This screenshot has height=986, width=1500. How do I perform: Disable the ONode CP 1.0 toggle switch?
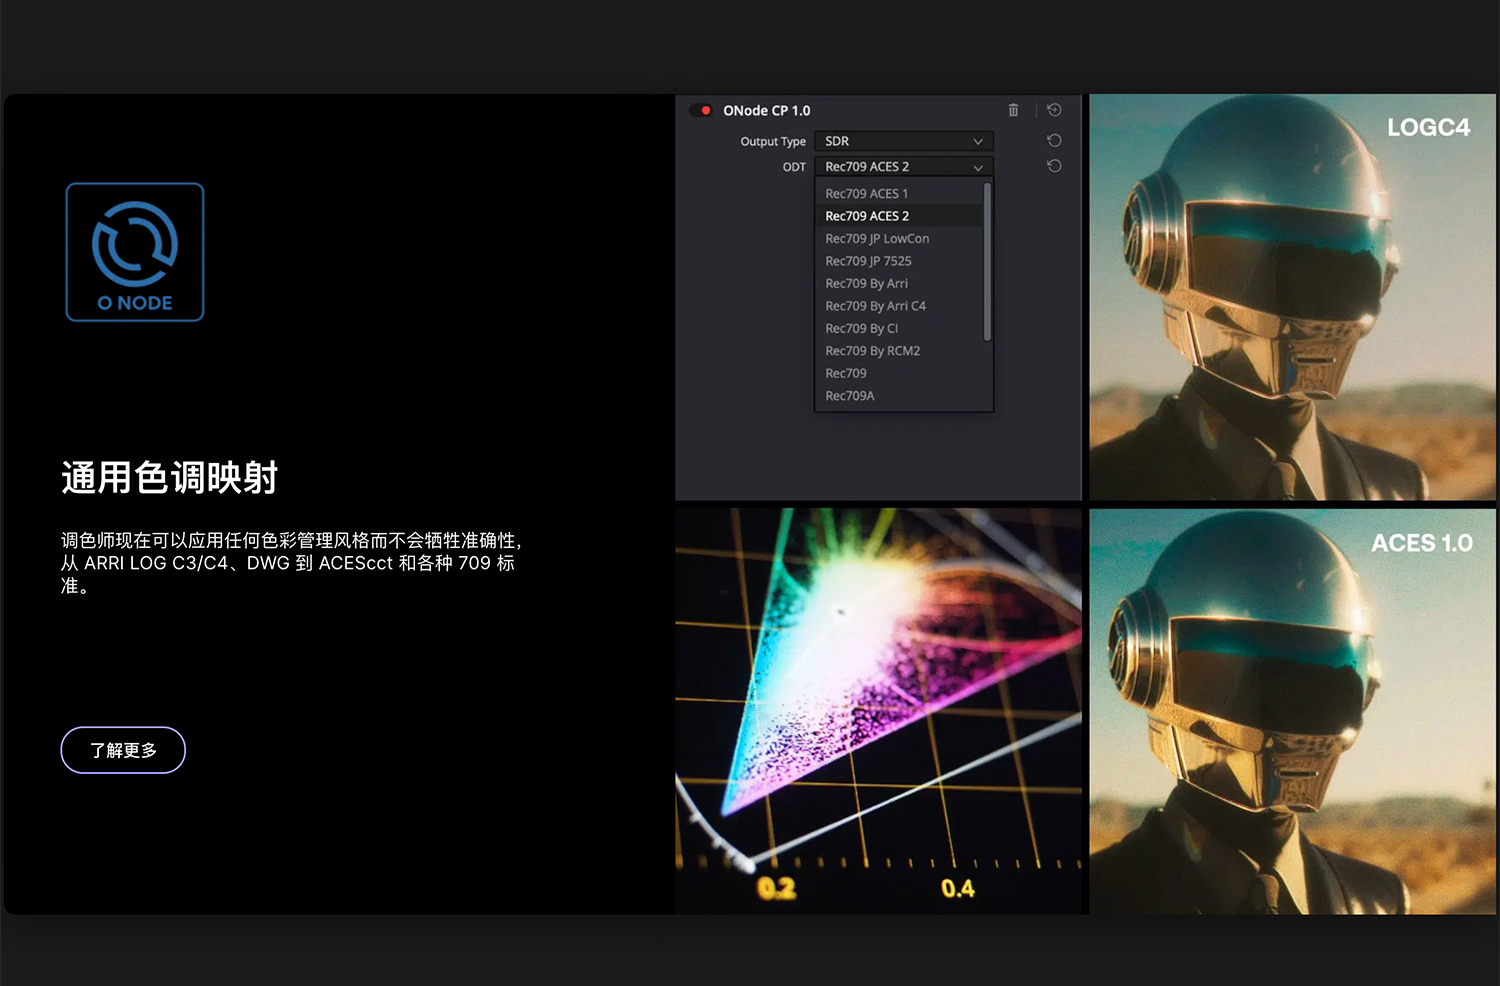[700, 110]
